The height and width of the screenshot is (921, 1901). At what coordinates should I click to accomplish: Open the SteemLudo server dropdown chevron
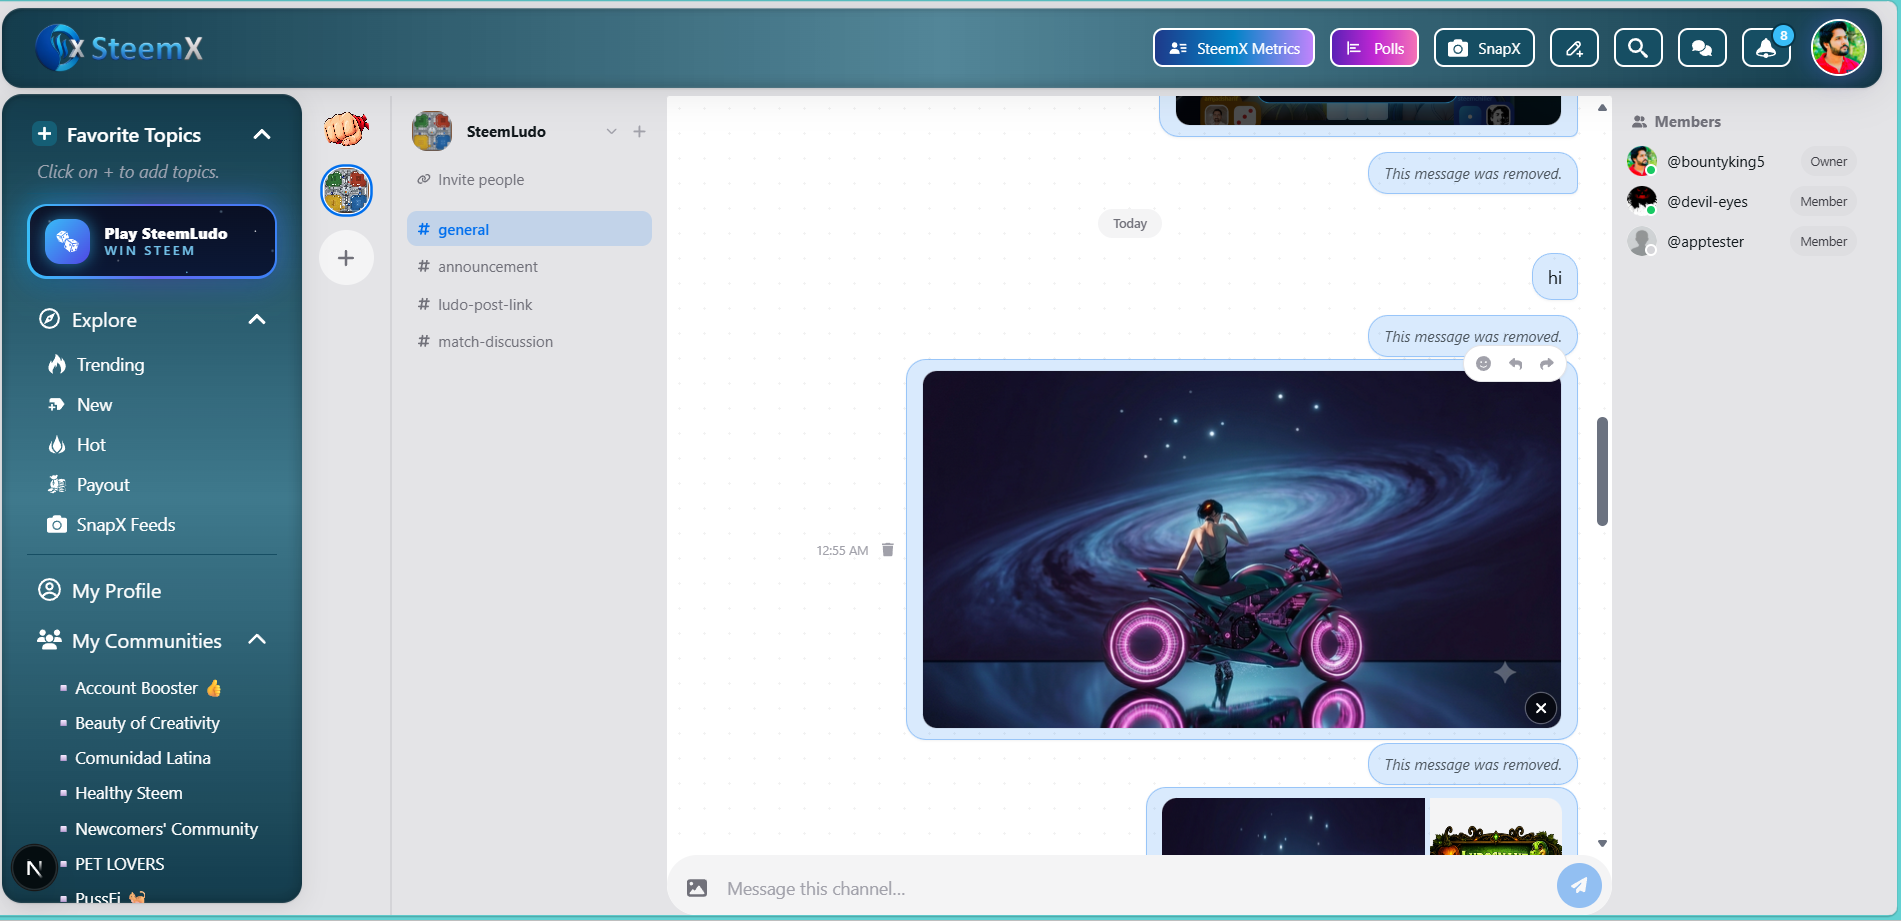pyautogui.click(x=611, y=132)
